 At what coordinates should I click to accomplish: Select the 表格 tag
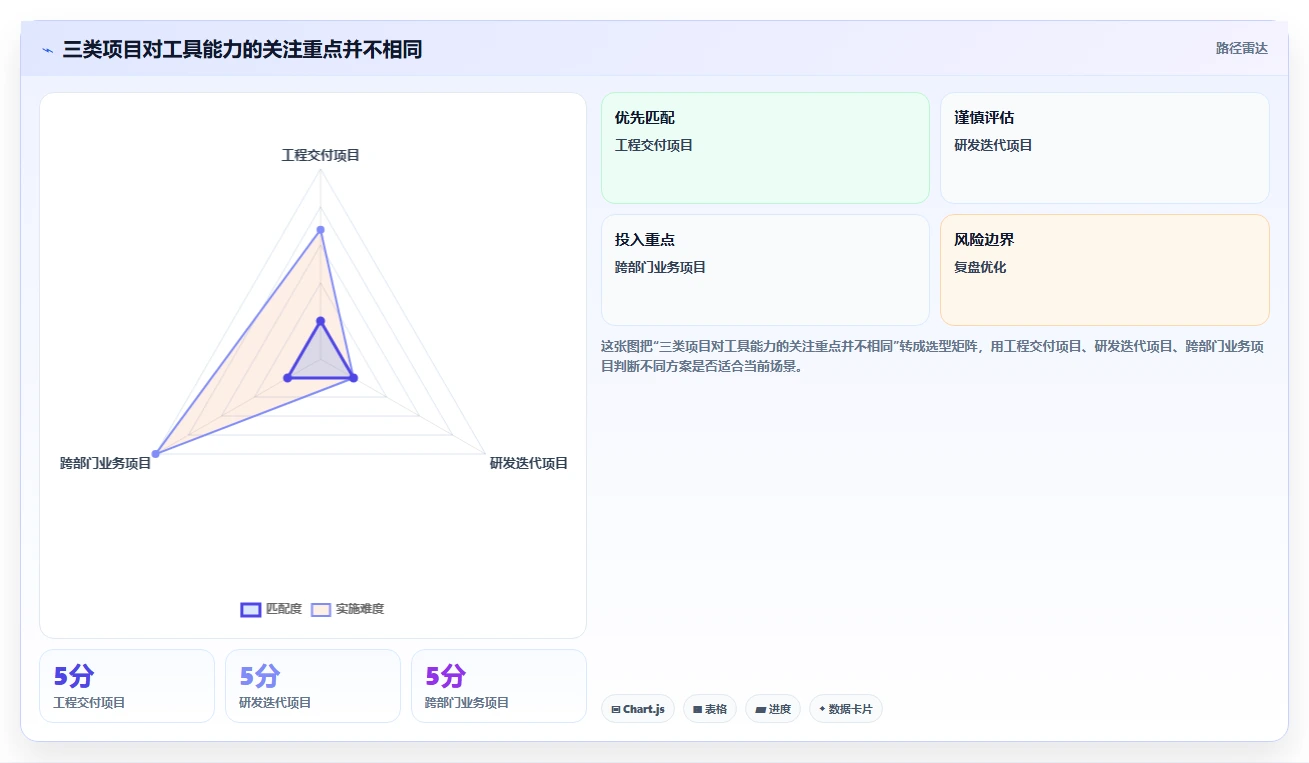tap(710, 709)
